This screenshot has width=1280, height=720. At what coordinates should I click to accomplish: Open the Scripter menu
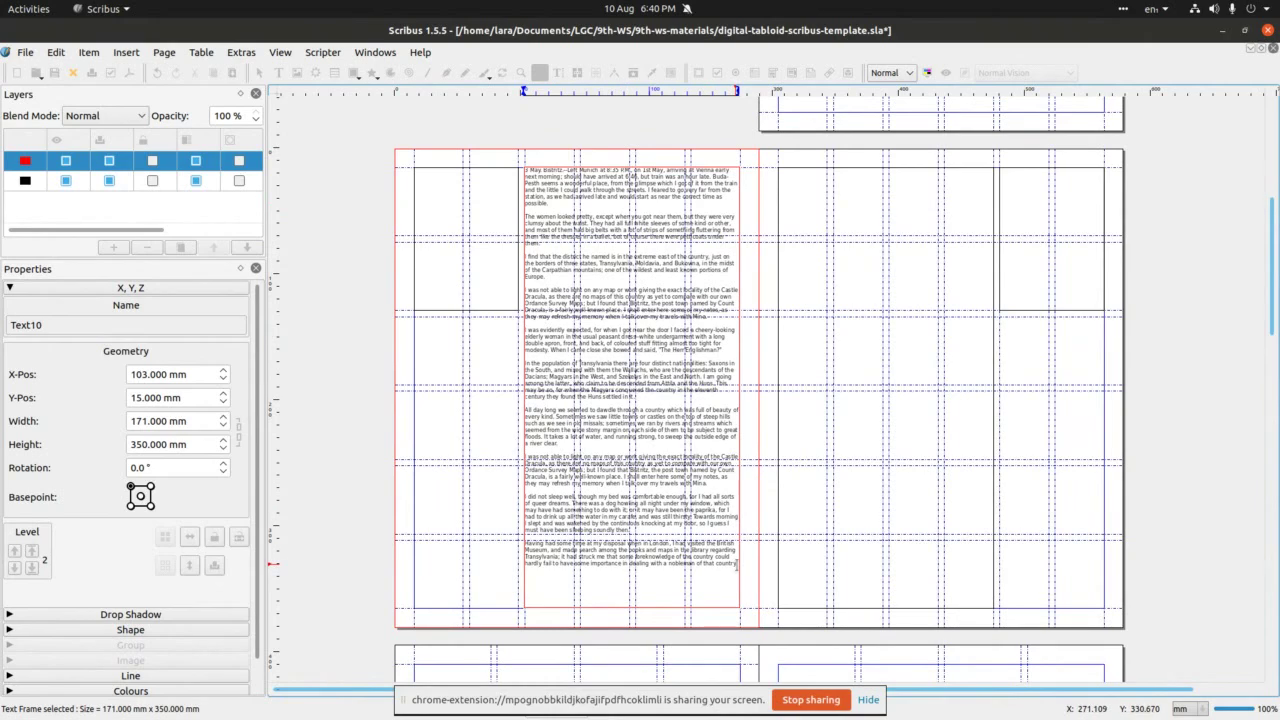coord(323,52)
